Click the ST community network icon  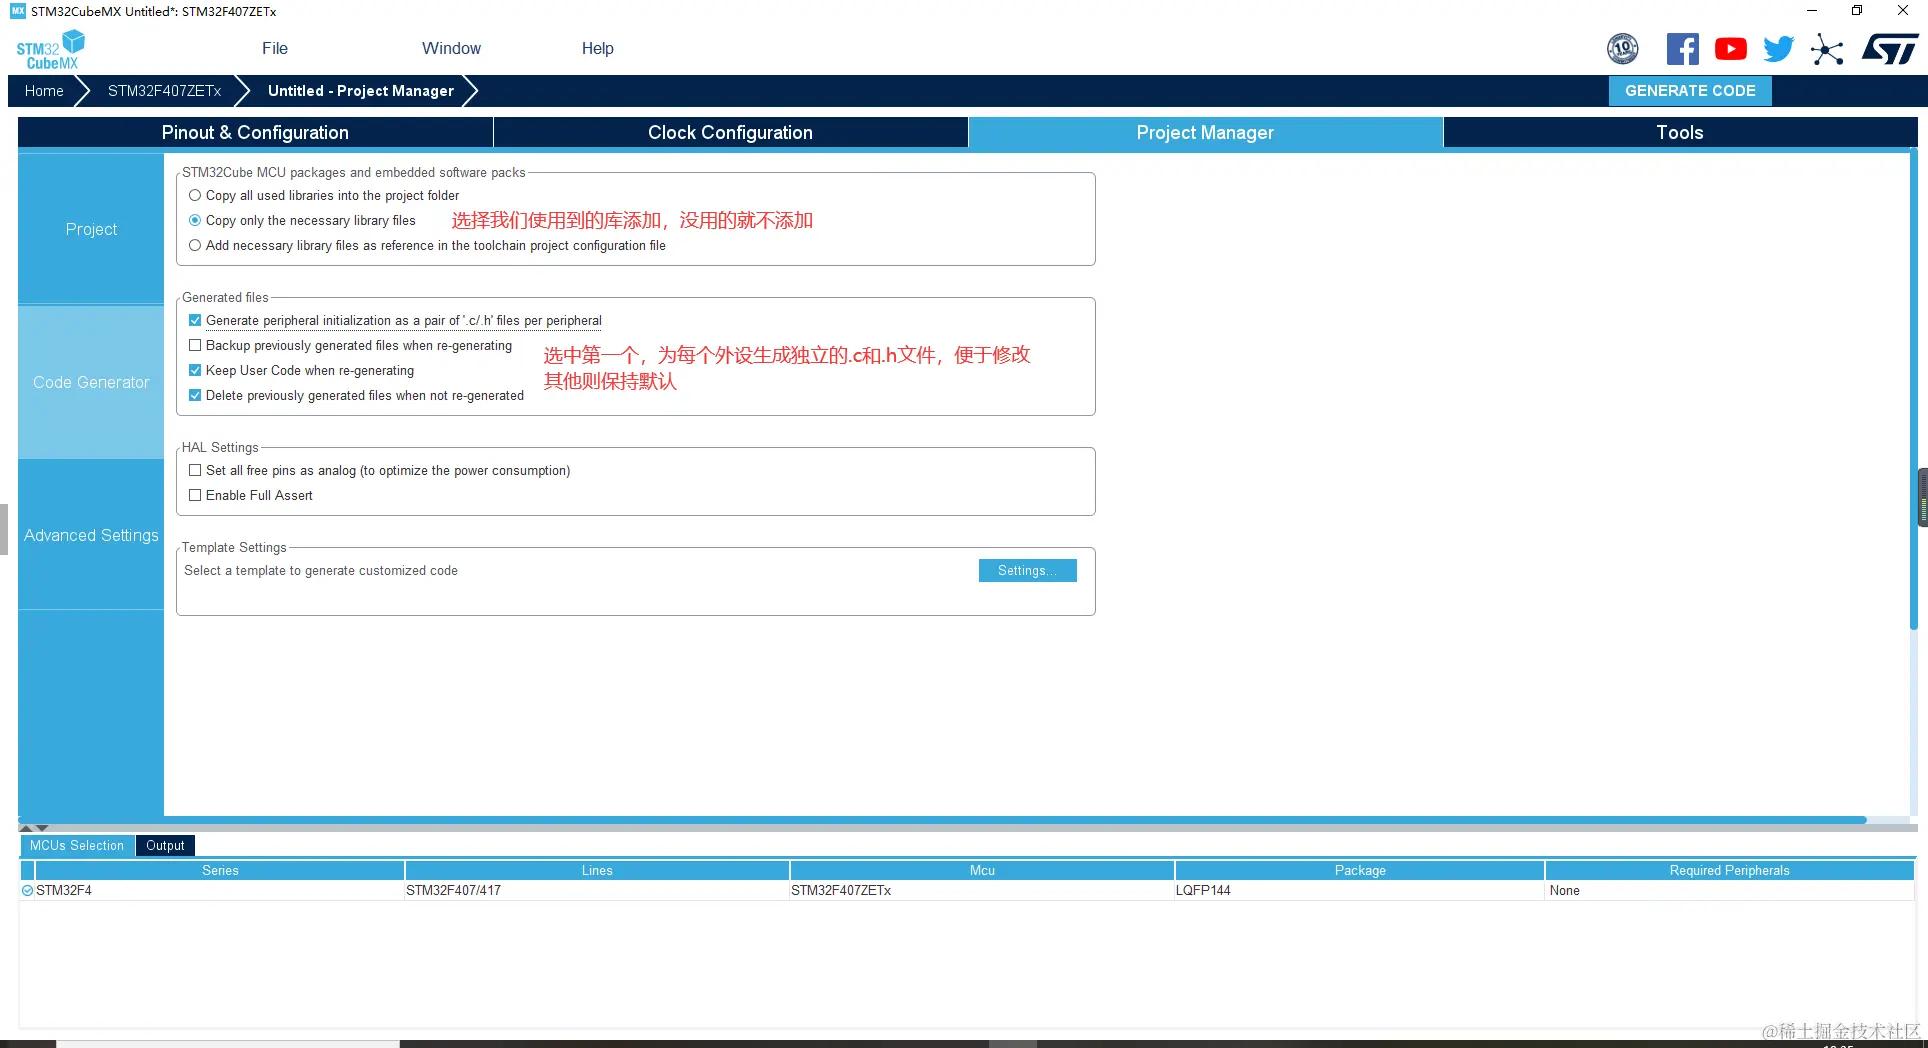click(x=1827, y=49)
